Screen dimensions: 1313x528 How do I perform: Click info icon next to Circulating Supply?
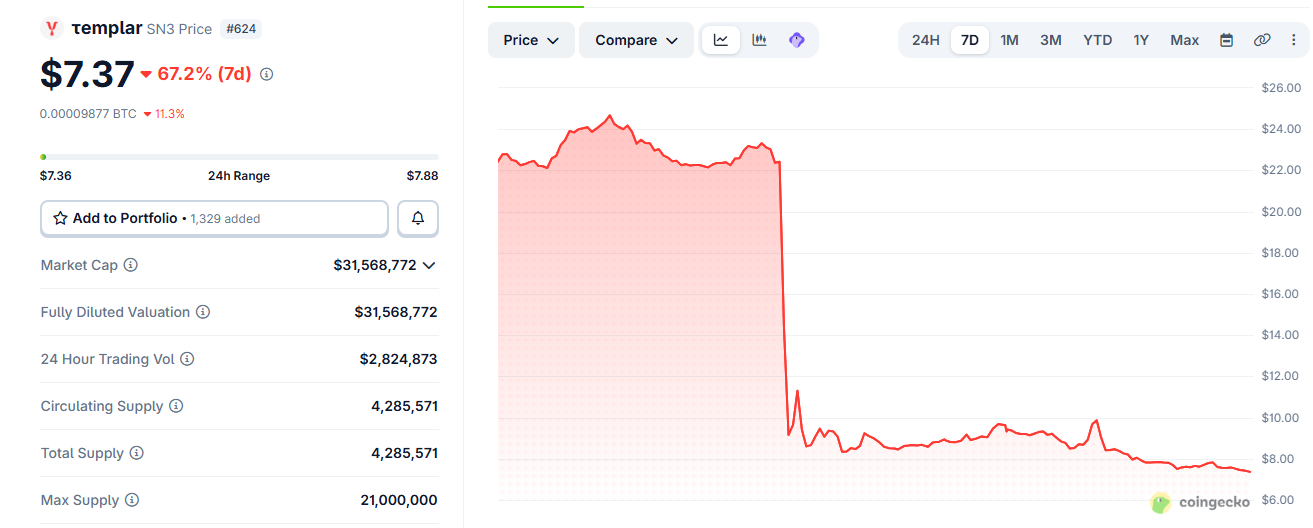click(x=176, y=406)
